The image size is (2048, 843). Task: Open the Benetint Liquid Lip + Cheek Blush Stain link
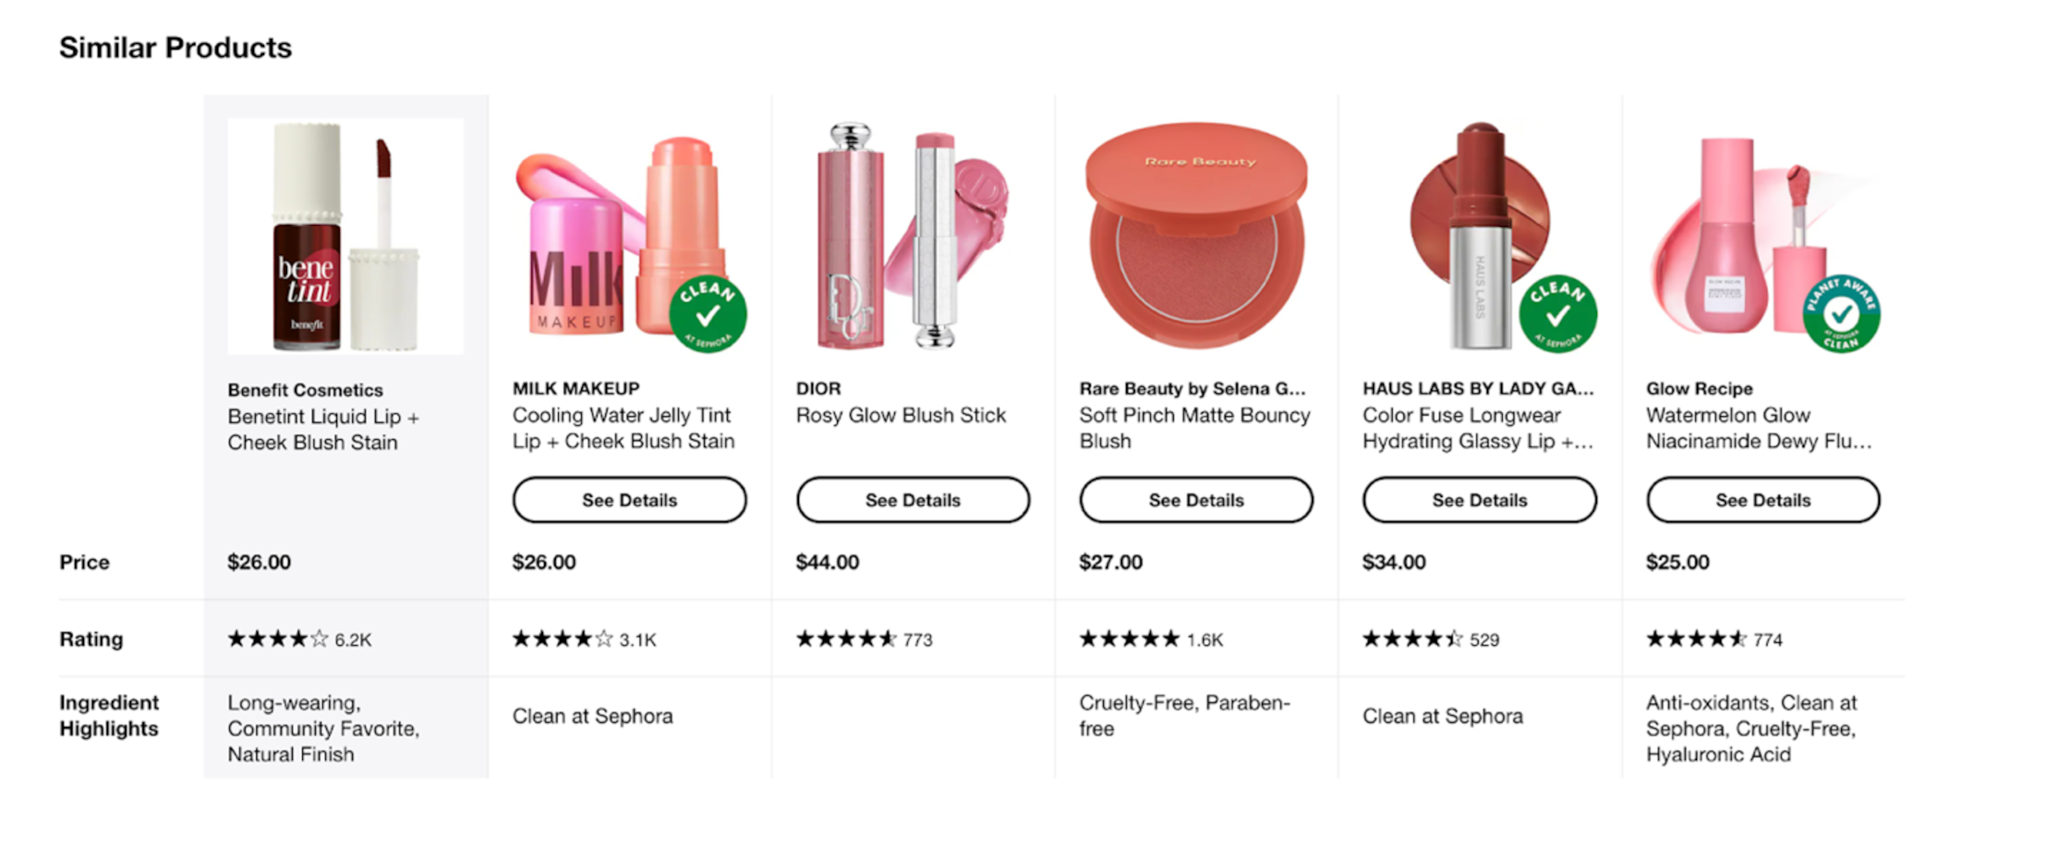322,429
